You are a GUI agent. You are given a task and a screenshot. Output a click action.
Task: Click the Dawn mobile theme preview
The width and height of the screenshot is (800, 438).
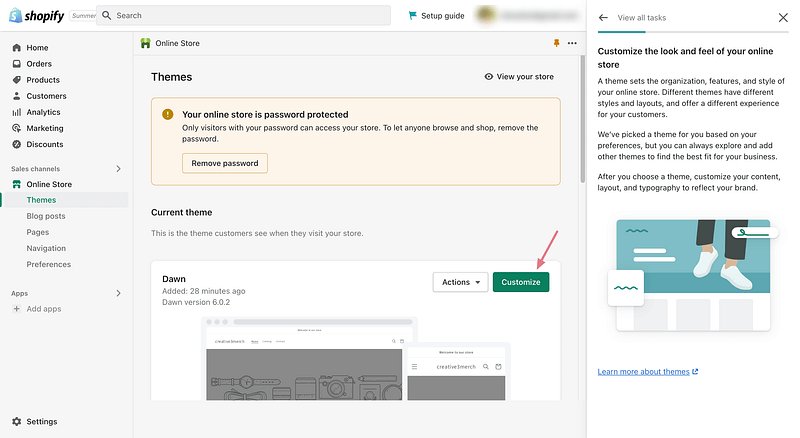coord(456,373)
